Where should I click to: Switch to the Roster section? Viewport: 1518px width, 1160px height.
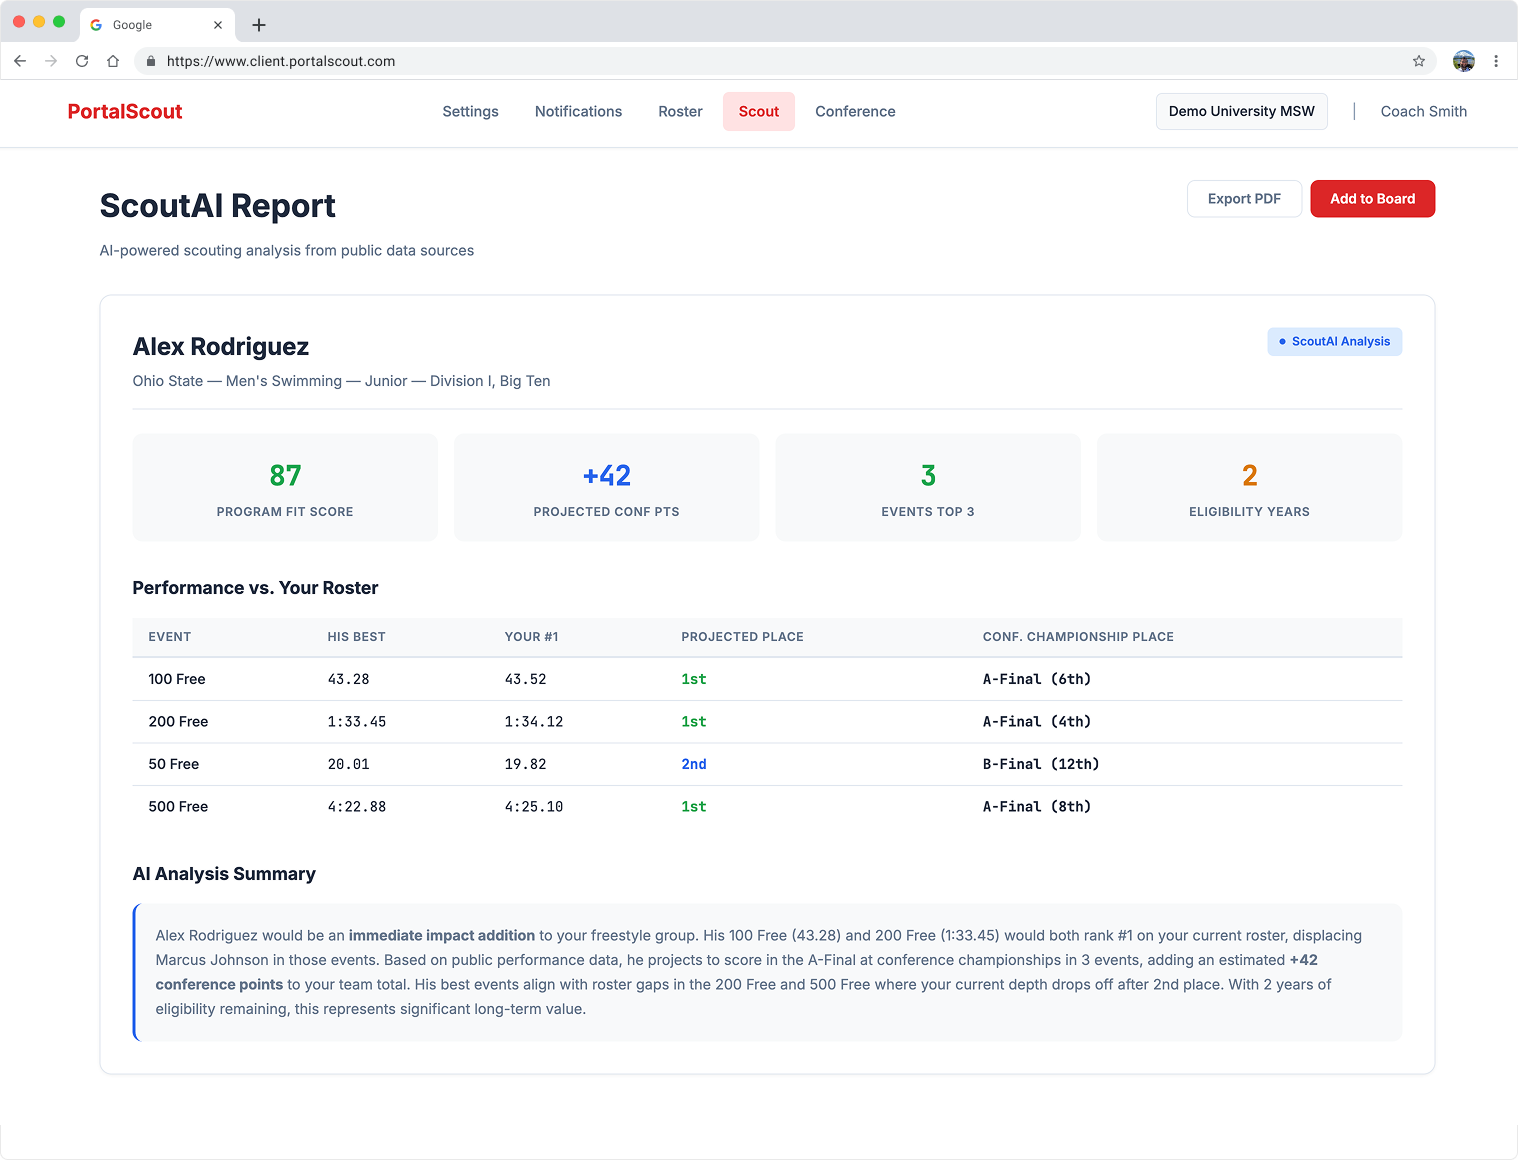[680, 111]
